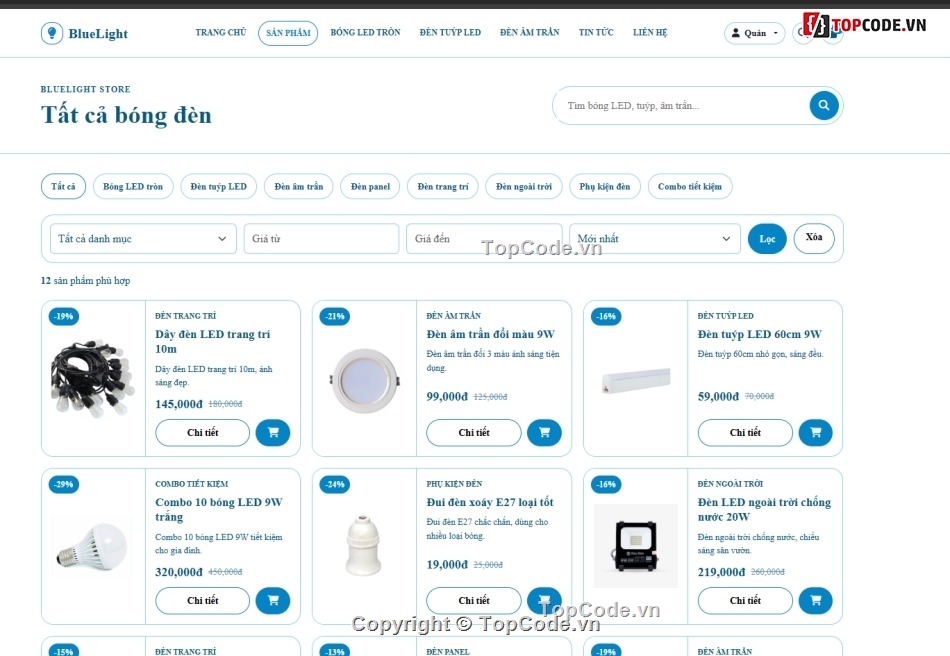Click the Lọc filter button

point(767,239)
